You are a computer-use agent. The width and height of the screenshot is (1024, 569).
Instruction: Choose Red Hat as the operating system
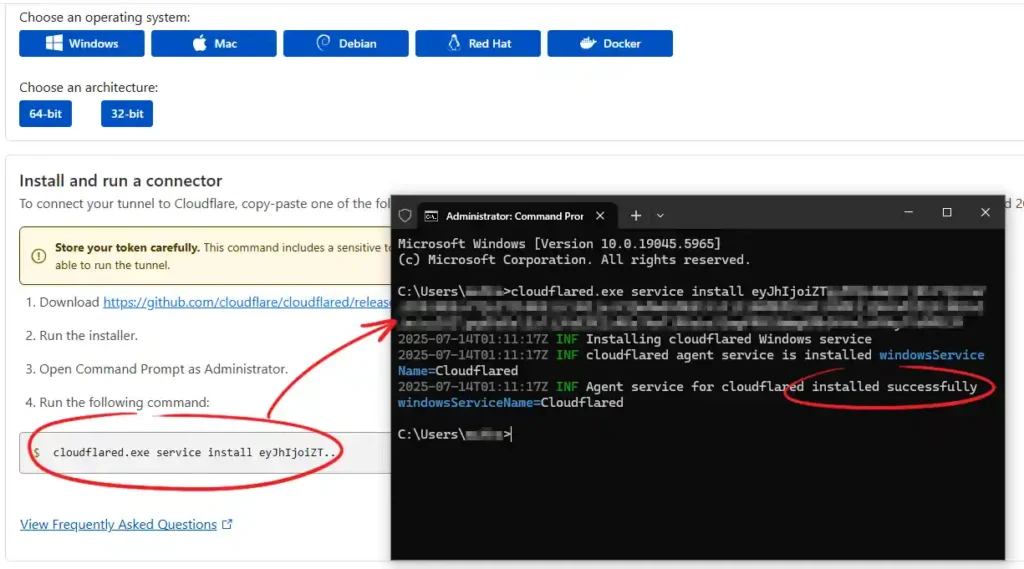pyautogui.click(x=477, y=43)
